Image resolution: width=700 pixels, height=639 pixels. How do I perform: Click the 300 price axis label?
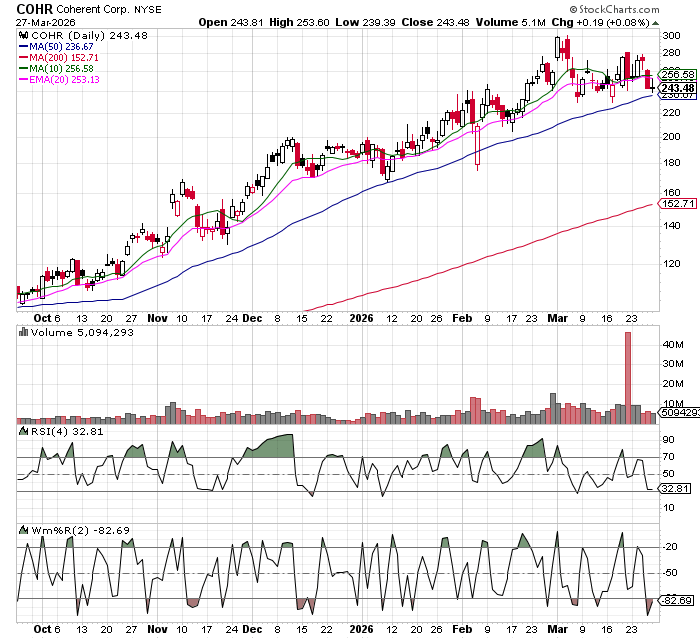click(x=671, y=36)
